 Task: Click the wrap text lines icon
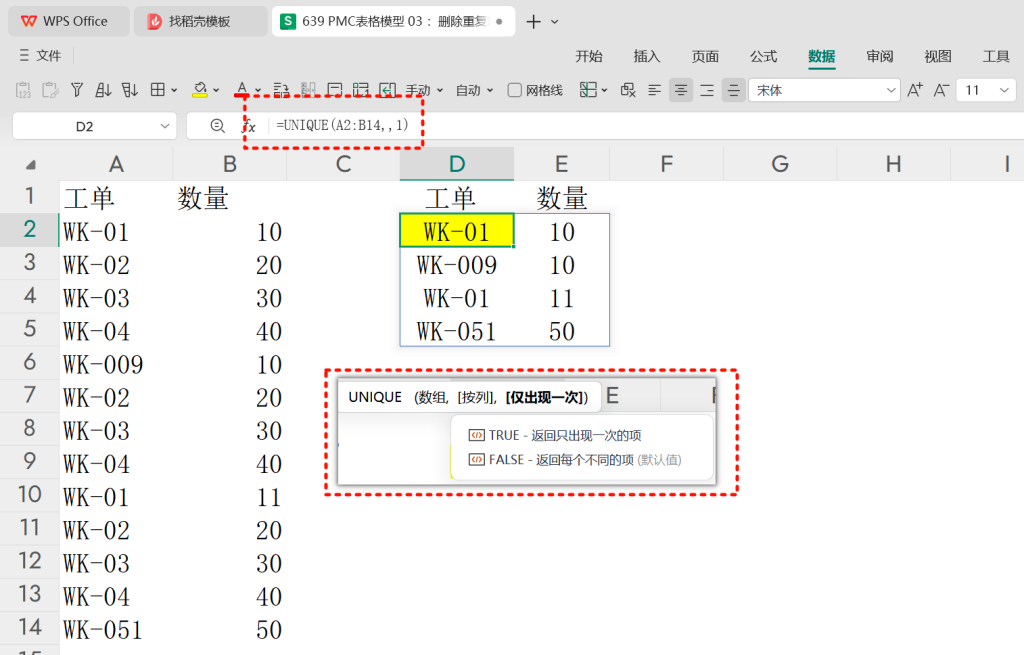(x=281, y=90)
